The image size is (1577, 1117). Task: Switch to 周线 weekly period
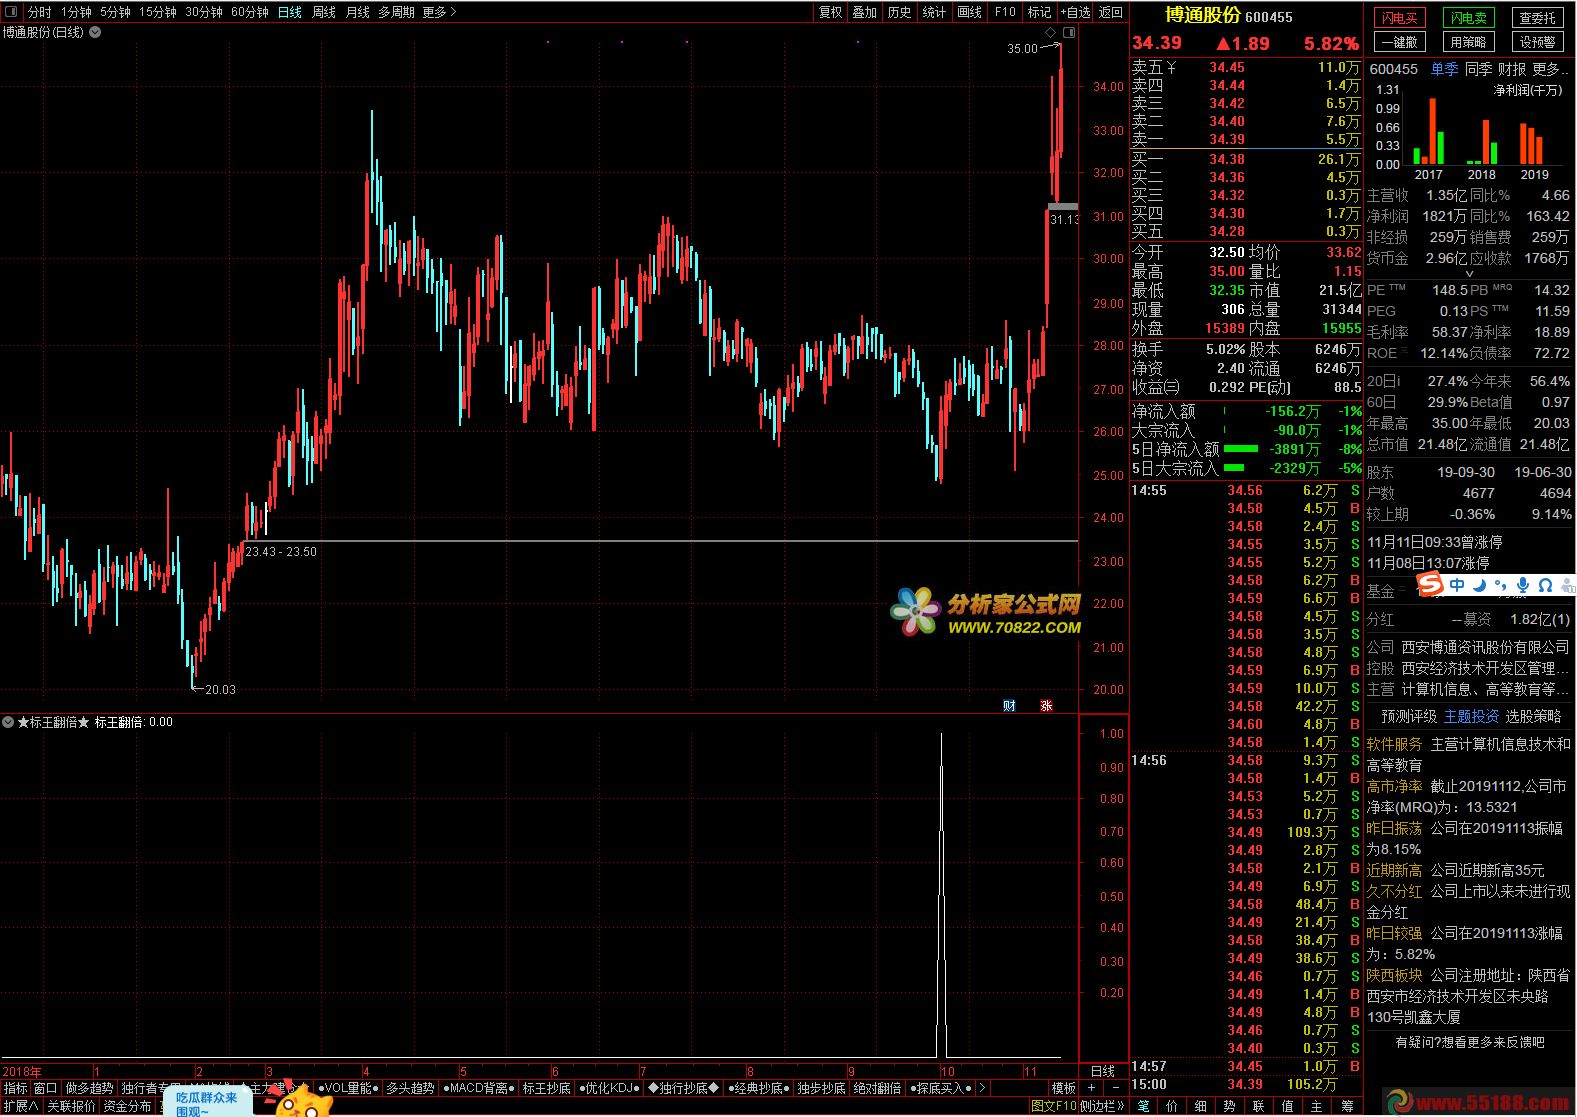point(324,12)
